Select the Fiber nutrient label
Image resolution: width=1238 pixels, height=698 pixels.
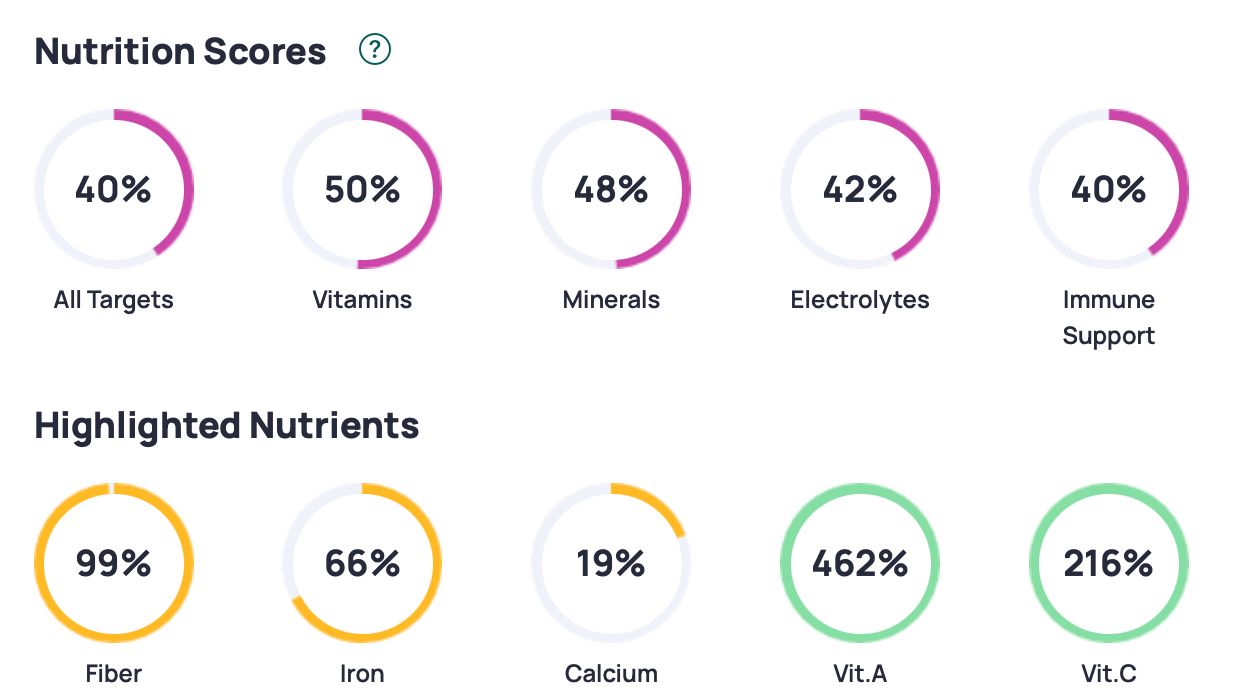113,674
